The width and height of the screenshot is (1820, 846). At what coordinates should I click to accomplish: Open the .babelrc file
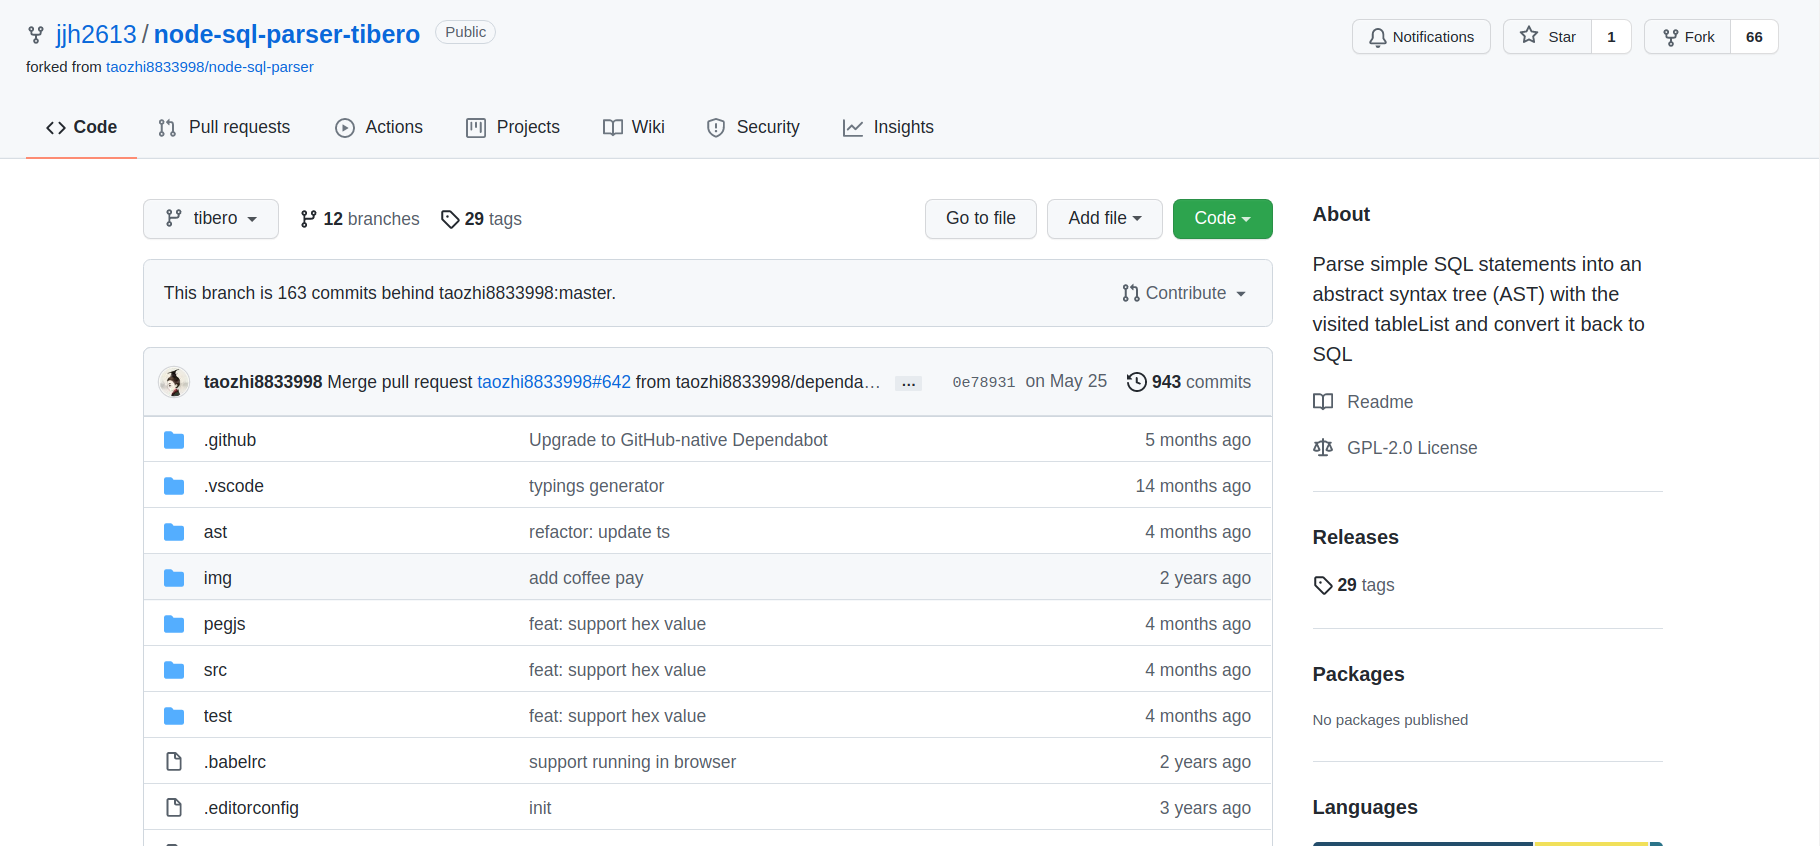(235, 762)
